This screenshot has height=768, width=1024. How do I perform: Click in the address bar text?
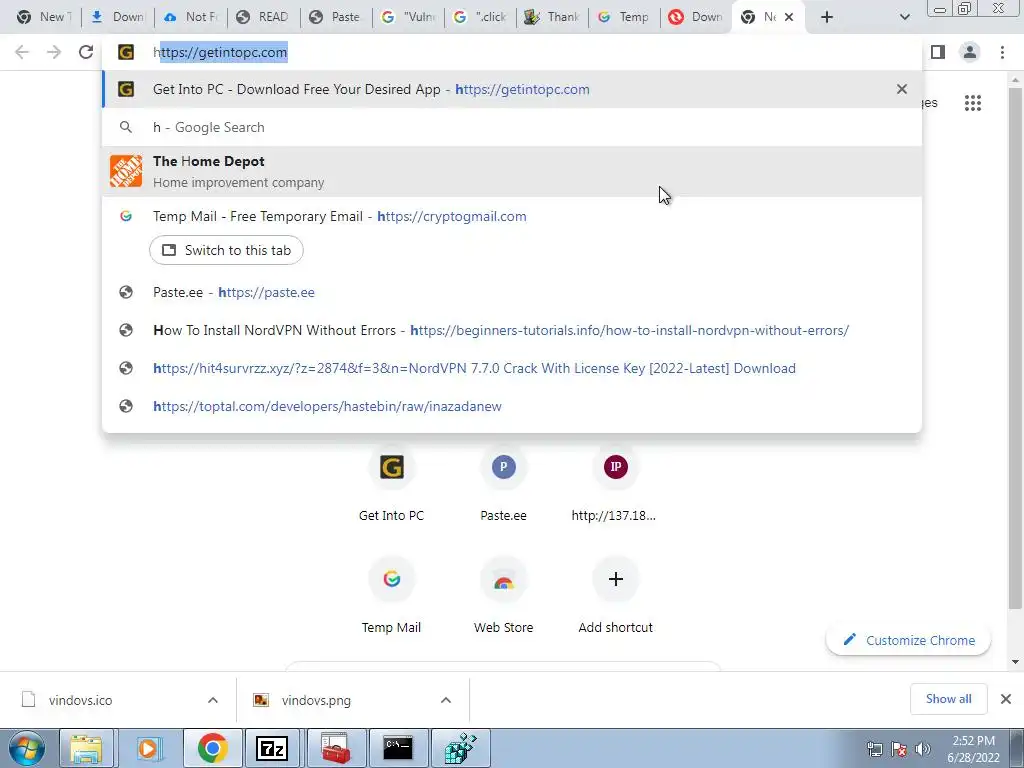pos(220,52)
